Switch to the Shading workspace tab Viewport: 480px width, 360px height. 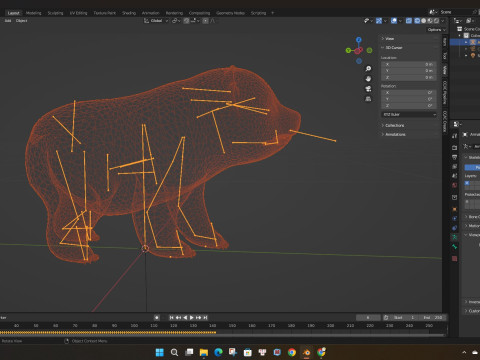pyautogui.click(x=129, y=13)
